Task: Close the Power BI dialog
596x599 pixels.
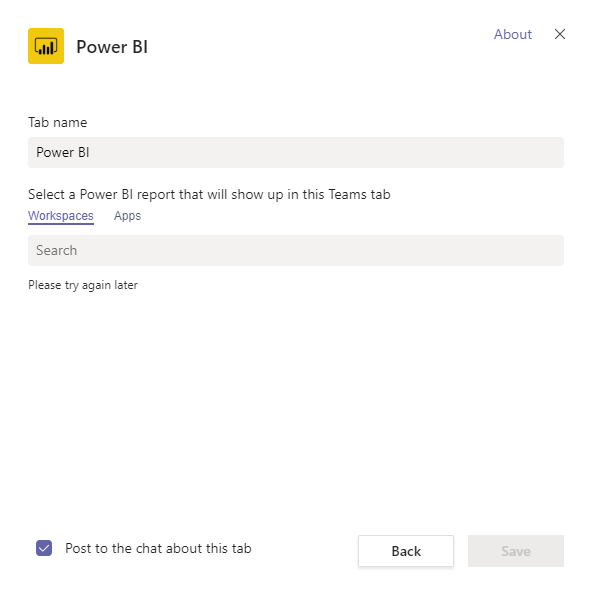Action: pyautogui.click(x=560, y=34)
